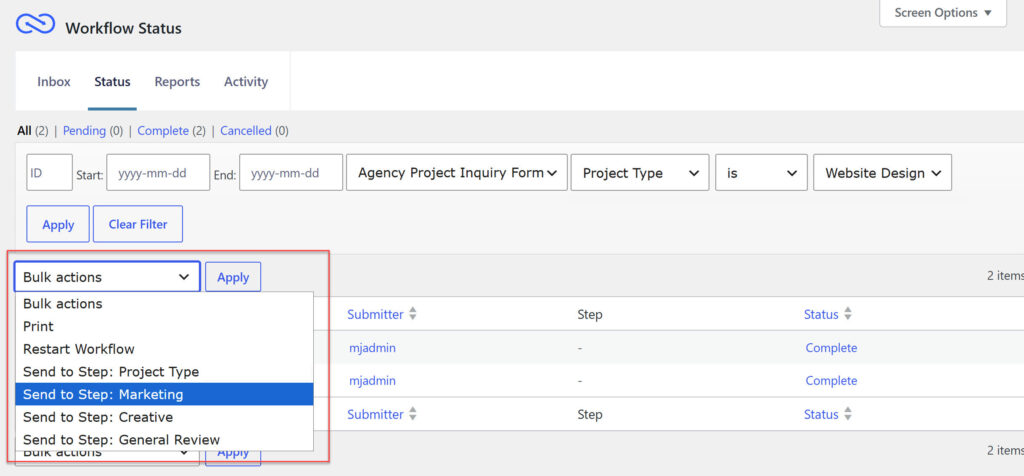This screenshot has height=476, width=1024.
Task: Choose 'Bulk actions' option in list
Action: pyautogui.click(x=164, y=304)
